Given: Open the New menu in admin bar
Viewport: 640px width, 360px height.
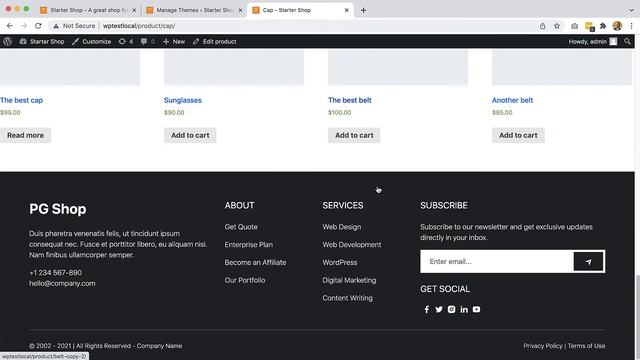Looking at the screenshot, I should 174,41.
